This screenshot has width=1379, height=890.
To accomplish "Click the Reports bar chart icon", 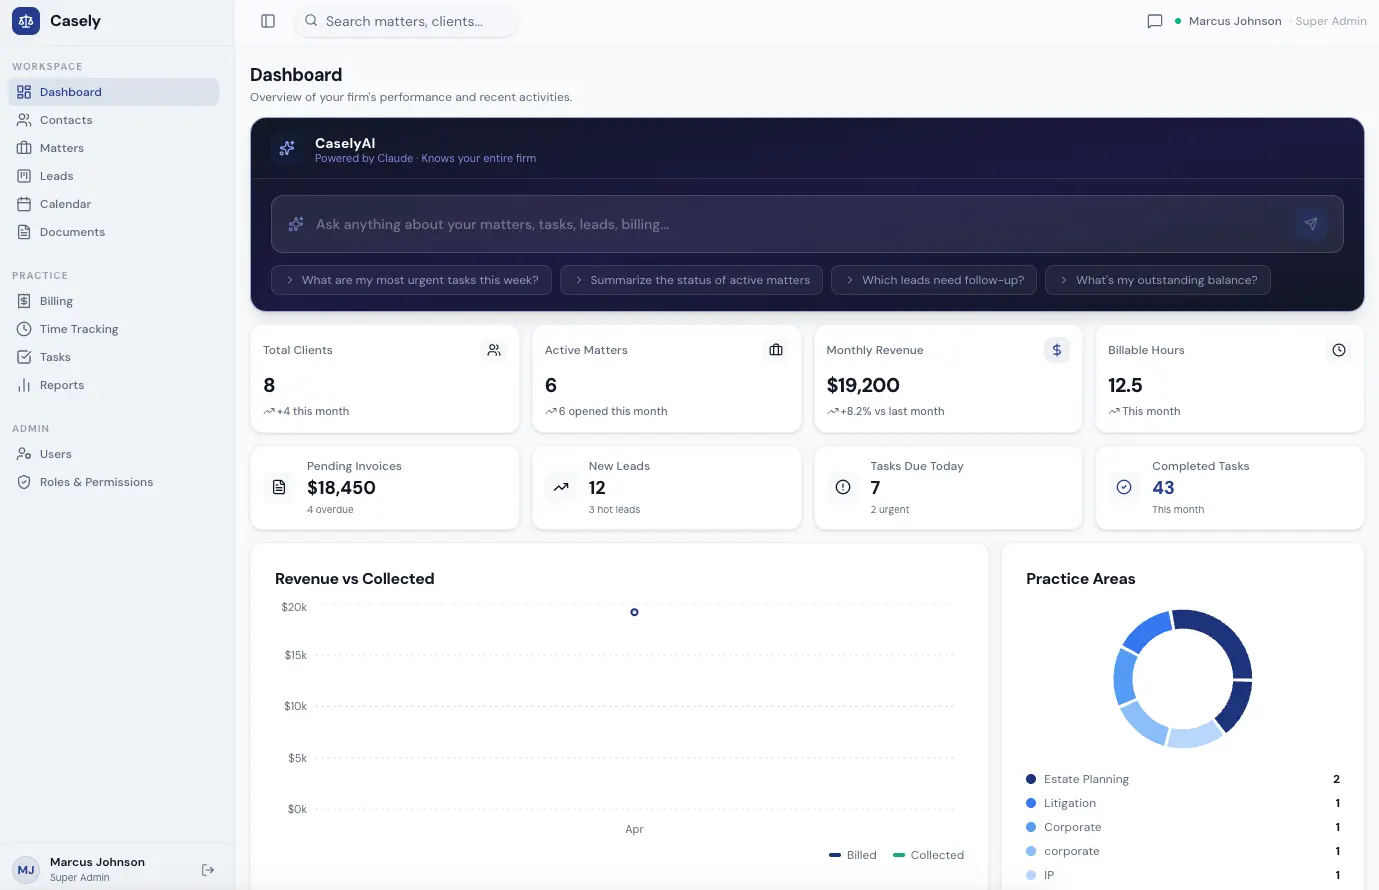I will pyautogui.click(x=24, y=385).
